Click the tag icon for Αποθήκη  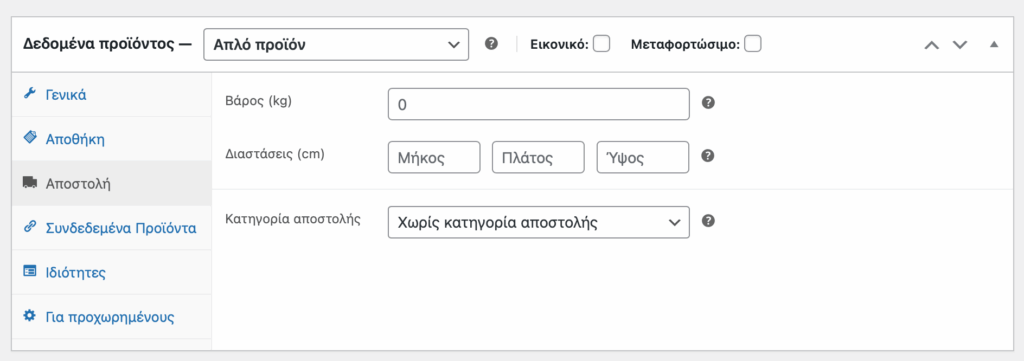(x=29, y=138)
